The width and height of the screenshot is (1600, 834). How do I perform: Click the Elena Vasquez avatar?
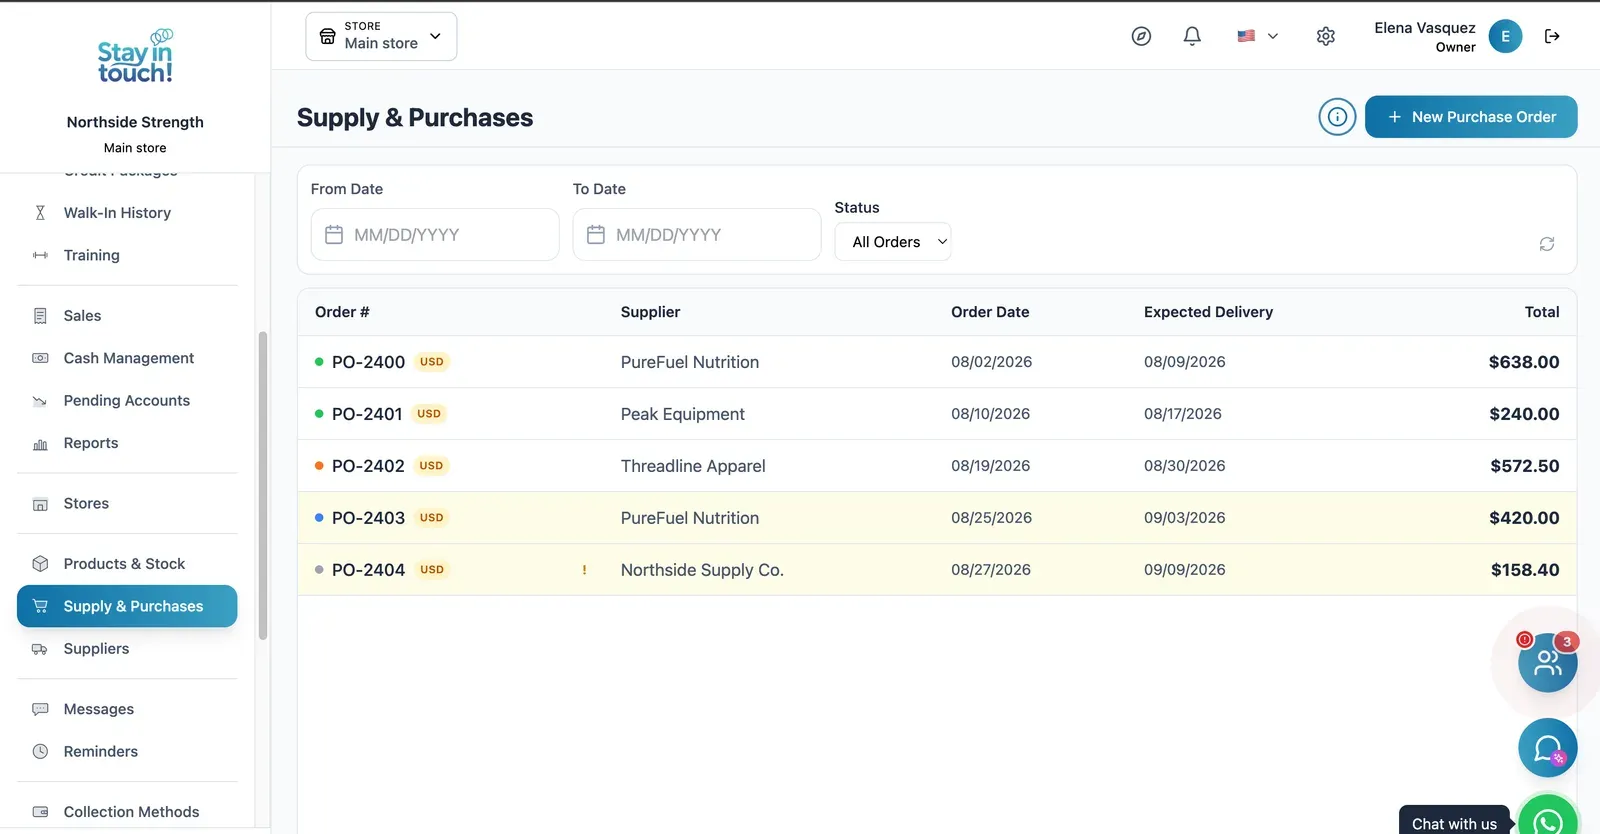[x=1505, y=36]
